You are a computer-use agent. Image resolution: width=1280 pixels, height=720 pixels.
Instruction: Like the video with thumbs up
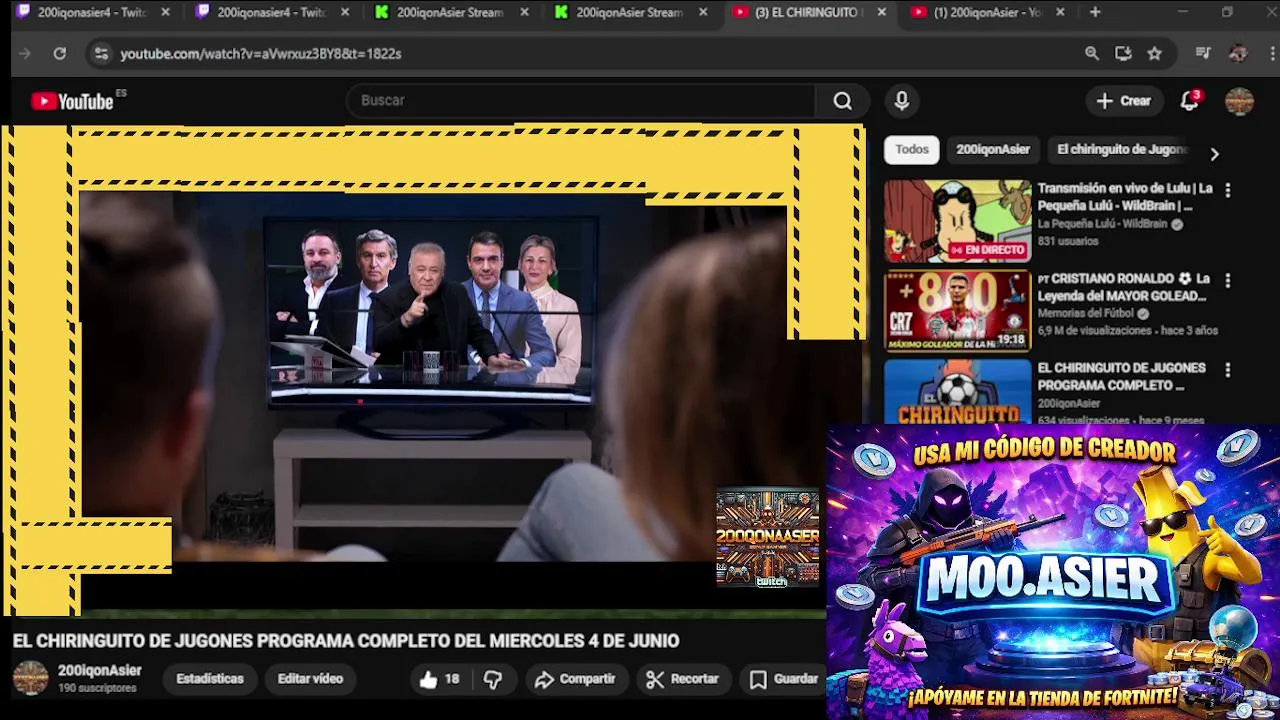click(439, 679)
